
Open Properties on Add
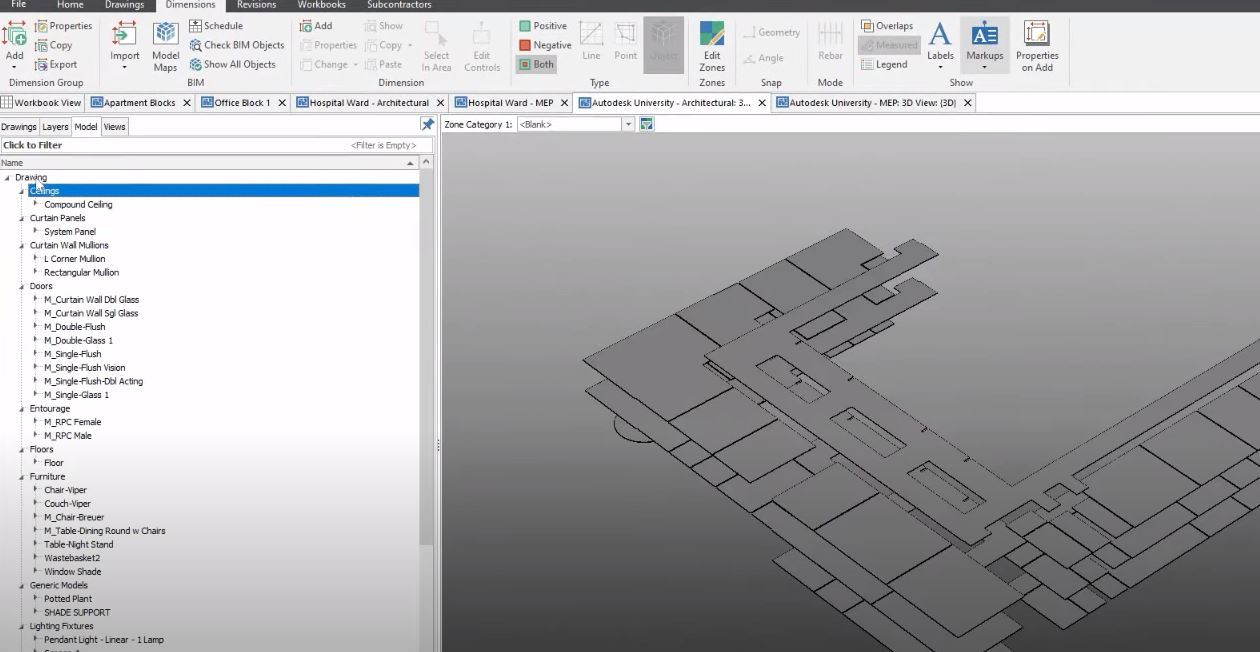coord(1037,46)
